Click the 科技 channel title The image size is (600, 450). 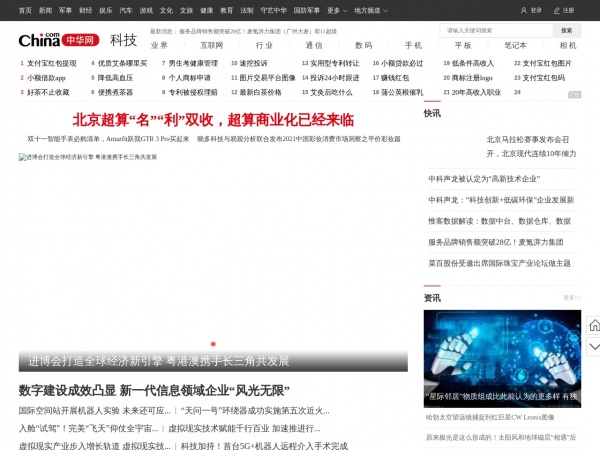(123, 40)
